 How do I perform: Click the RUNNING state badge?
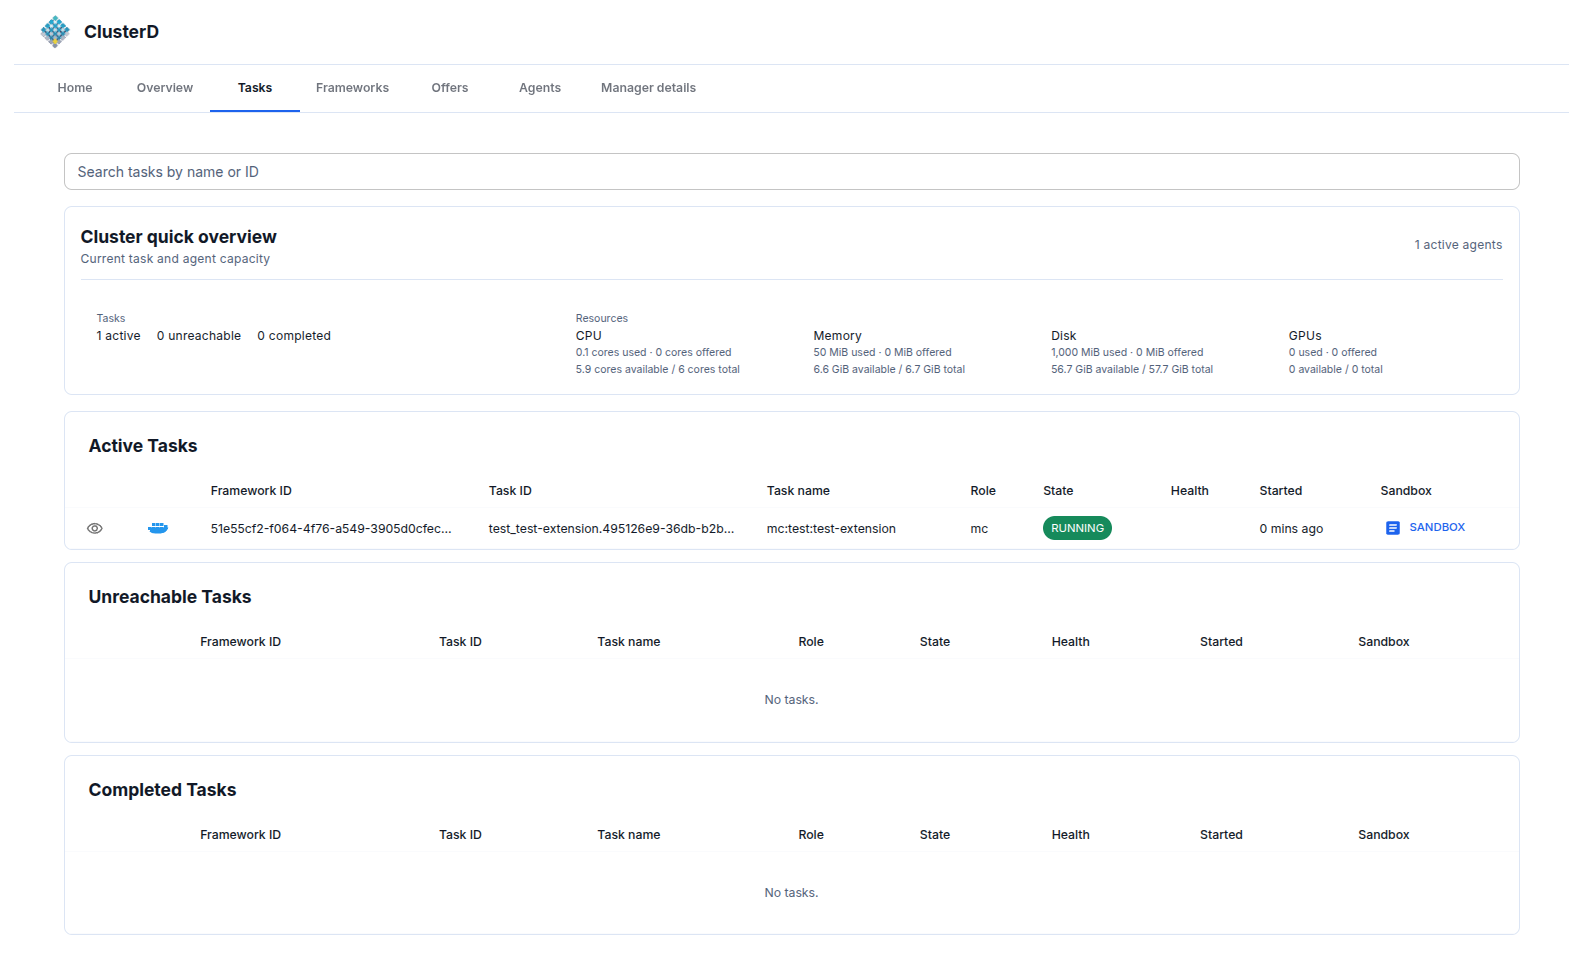point(1077,528)
